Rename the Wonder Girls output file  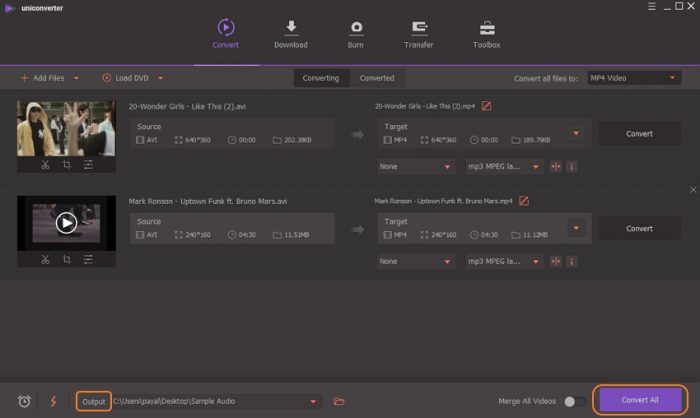coord(486,106)
